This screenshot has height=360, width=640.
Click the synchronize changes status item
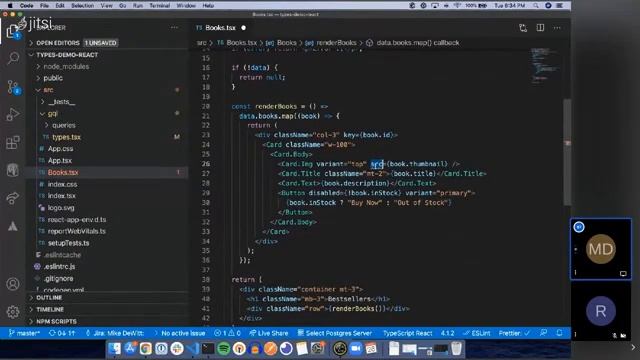[x=62, y=333]
